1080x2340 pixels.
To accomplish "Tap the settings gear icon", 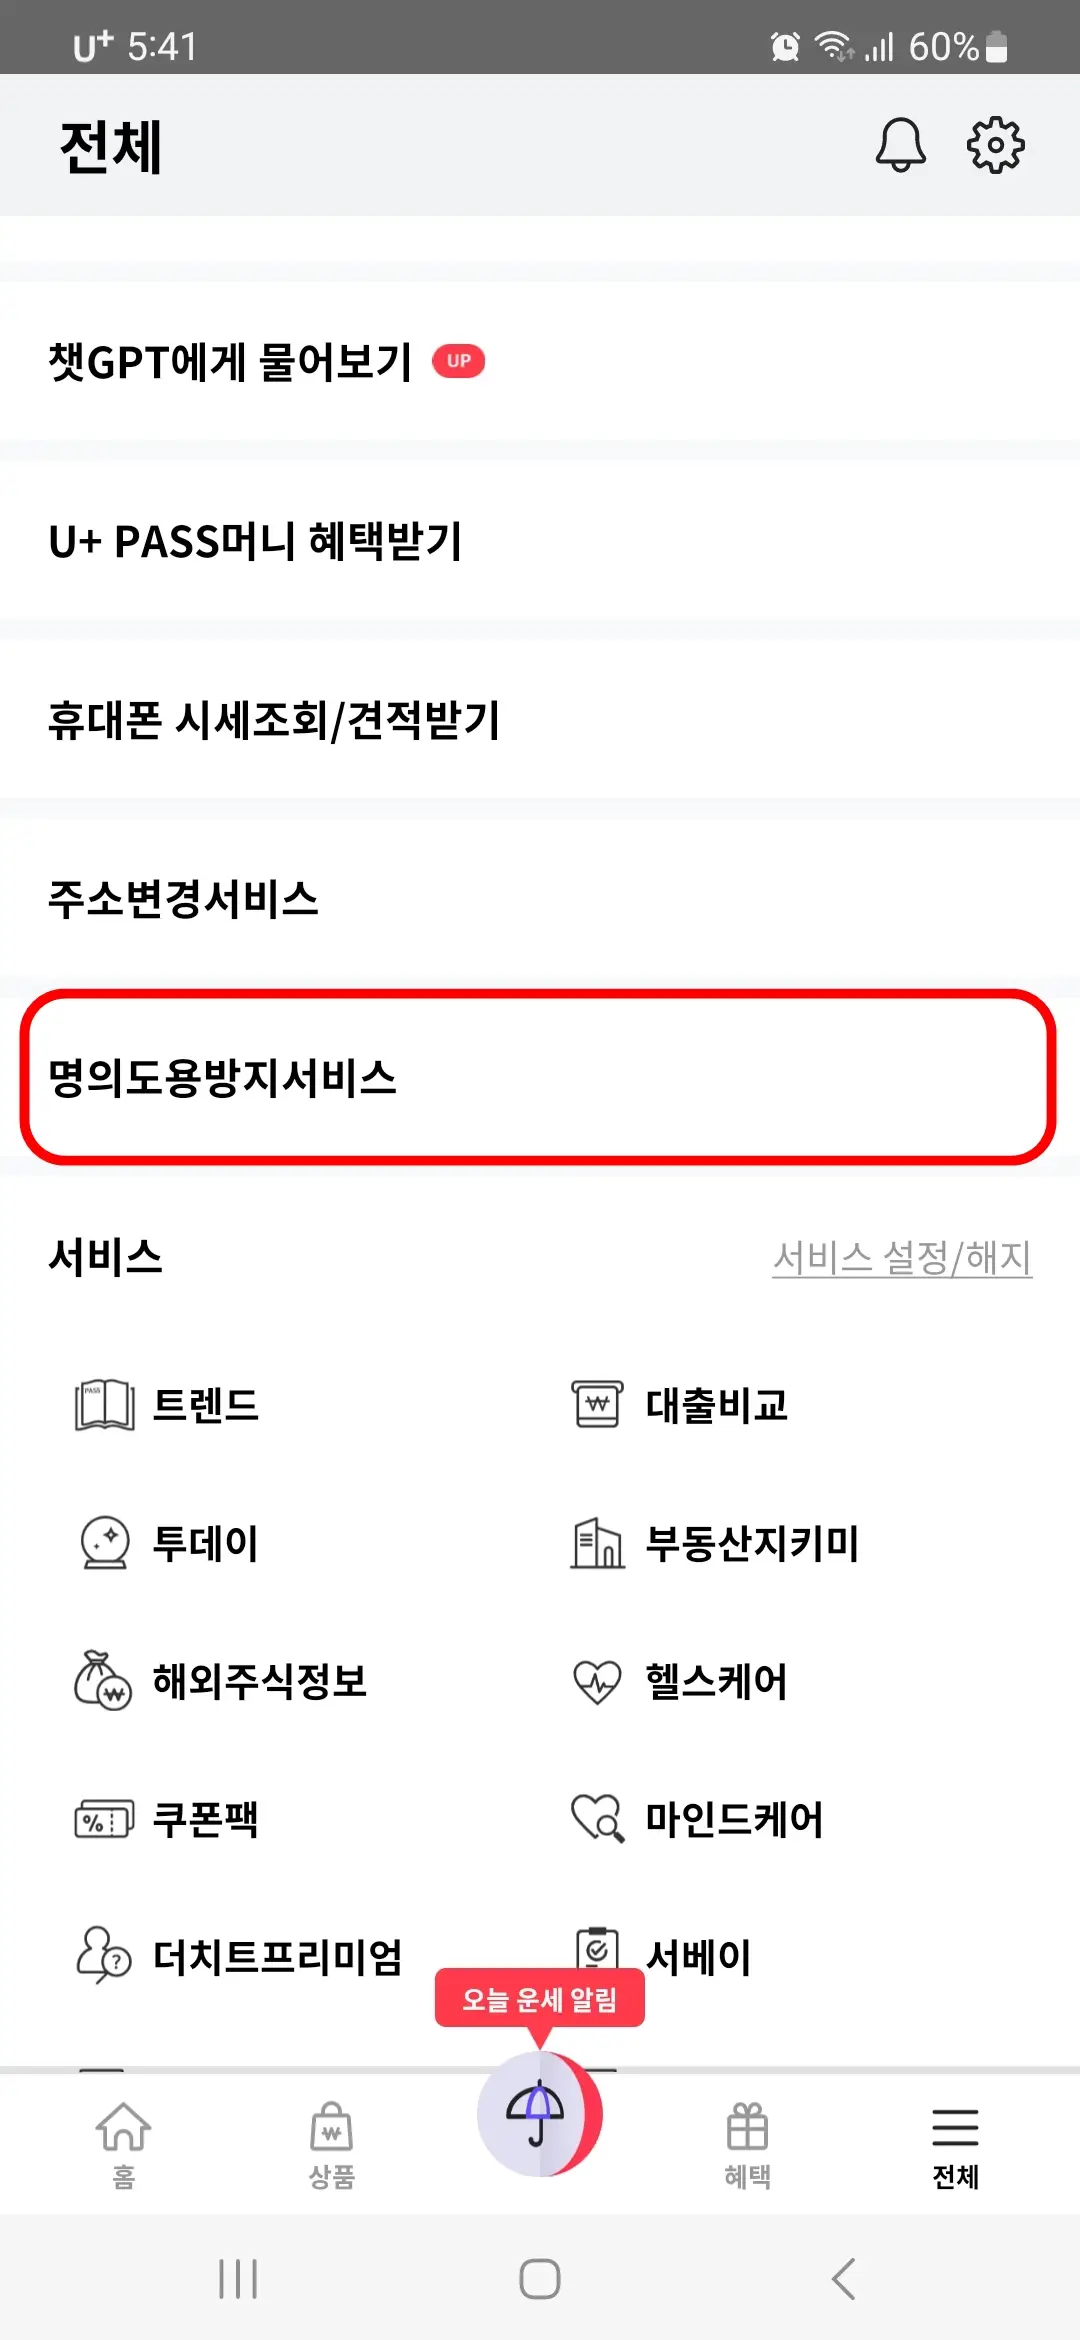I will click(x=996, y=144).
